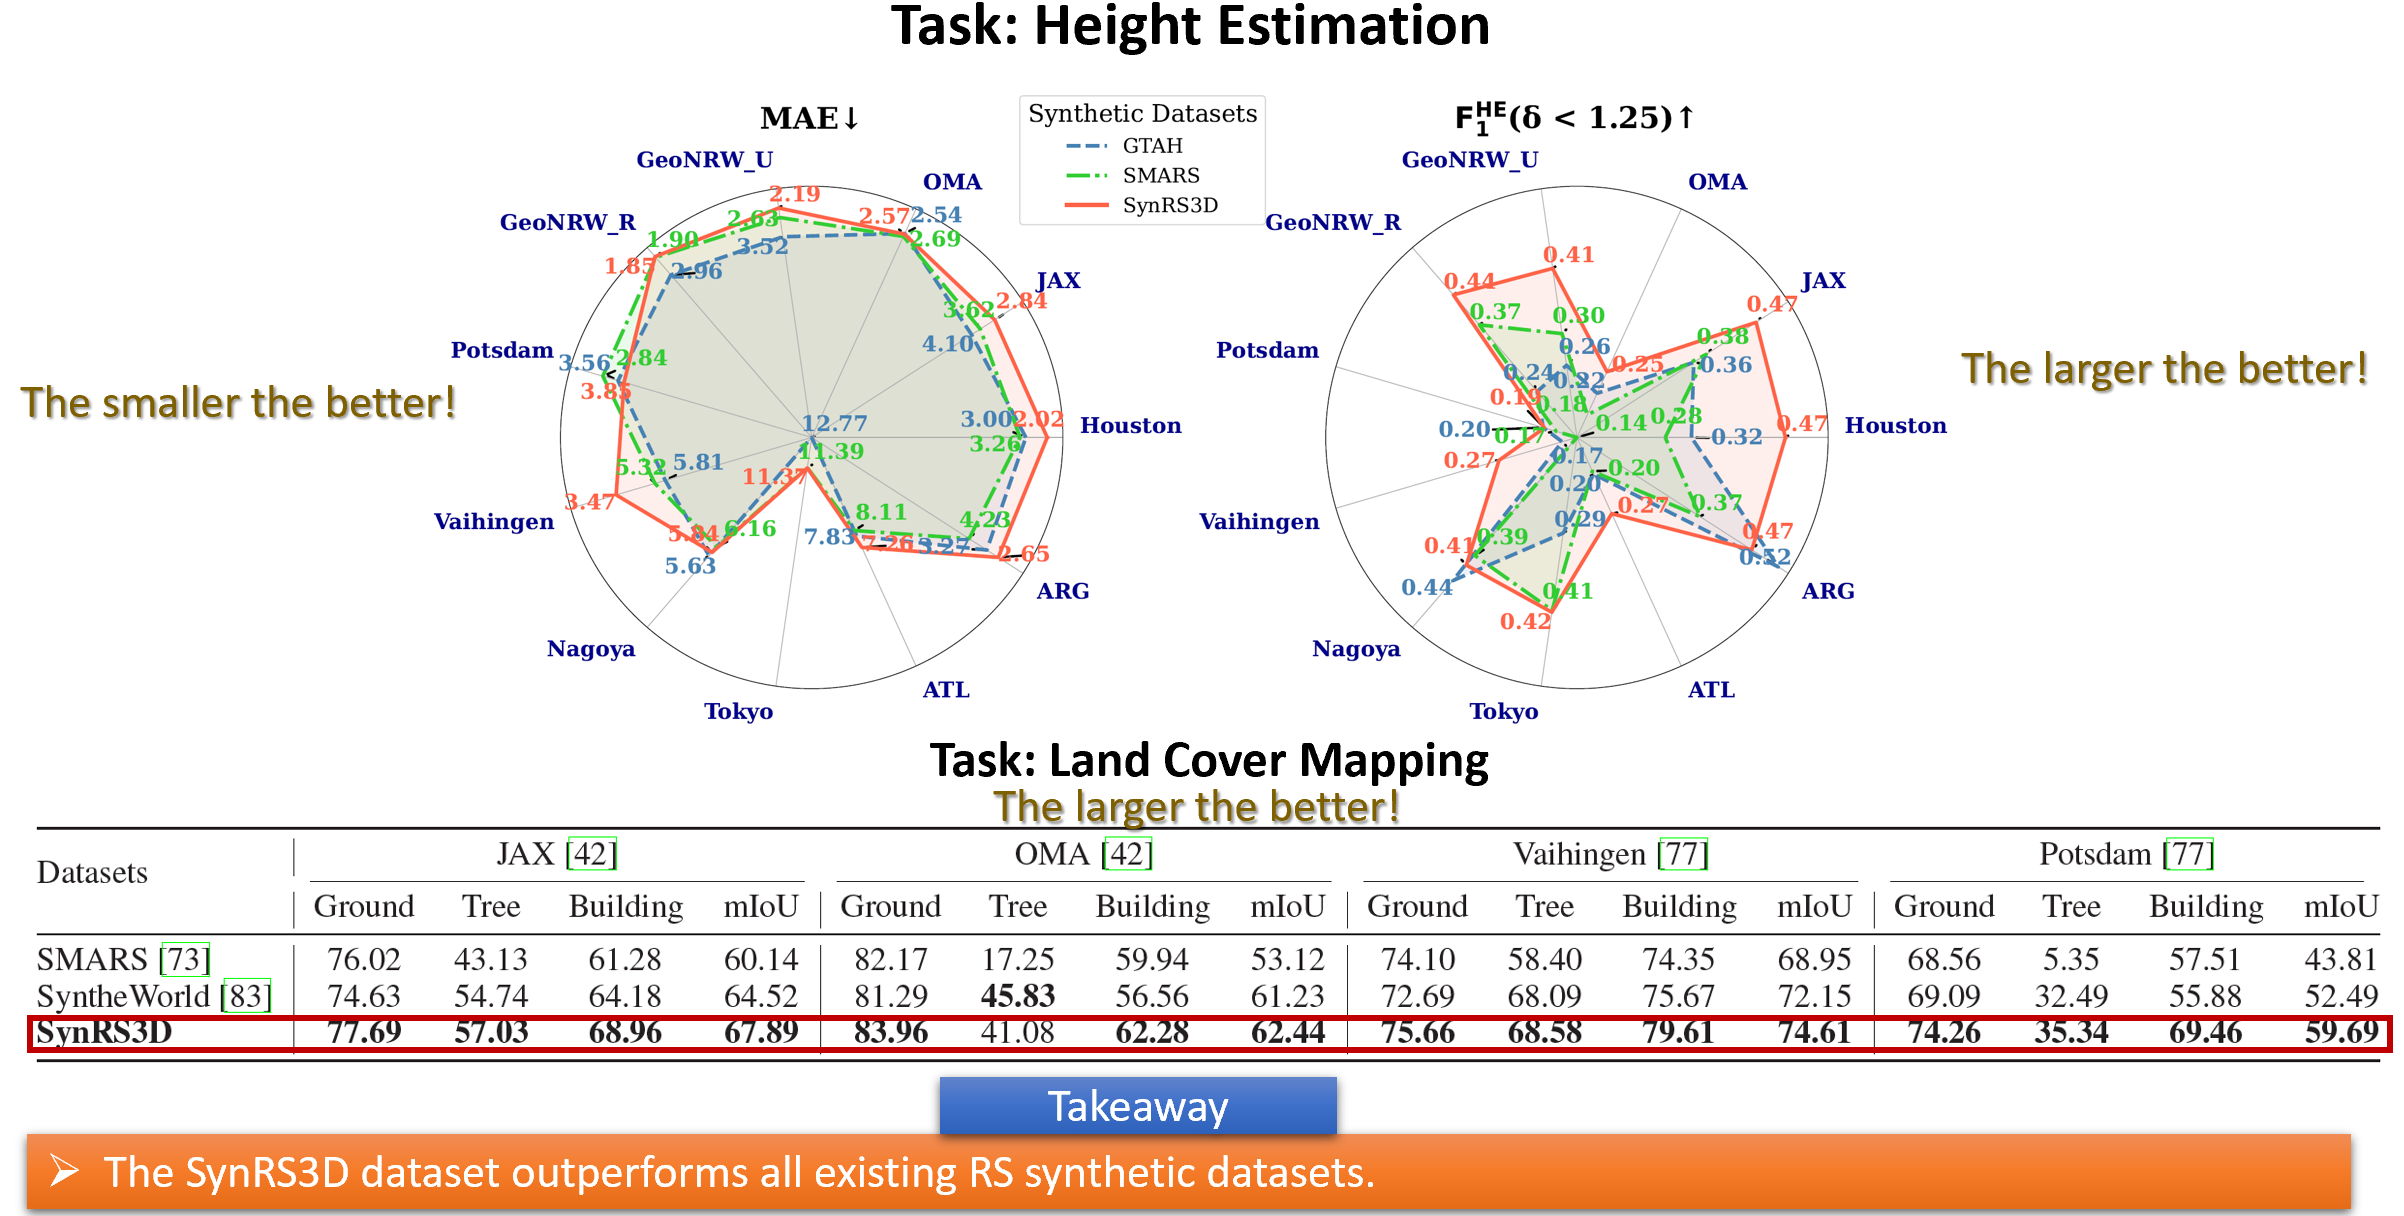Select Tokyo axis label on MAE chart

point(738,711)
